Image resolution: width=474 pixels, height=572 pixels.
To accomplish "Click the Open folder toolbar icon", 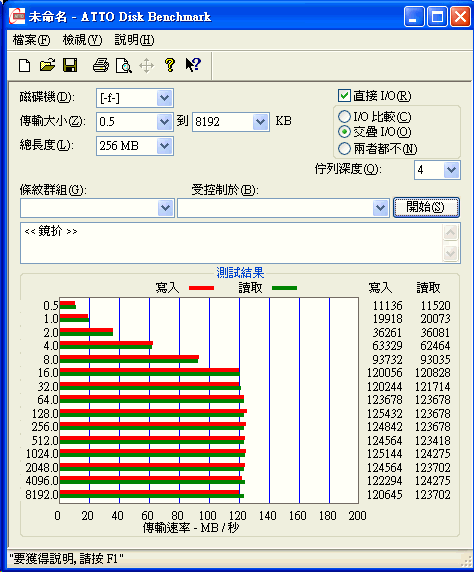I will [x=47, y=65].
